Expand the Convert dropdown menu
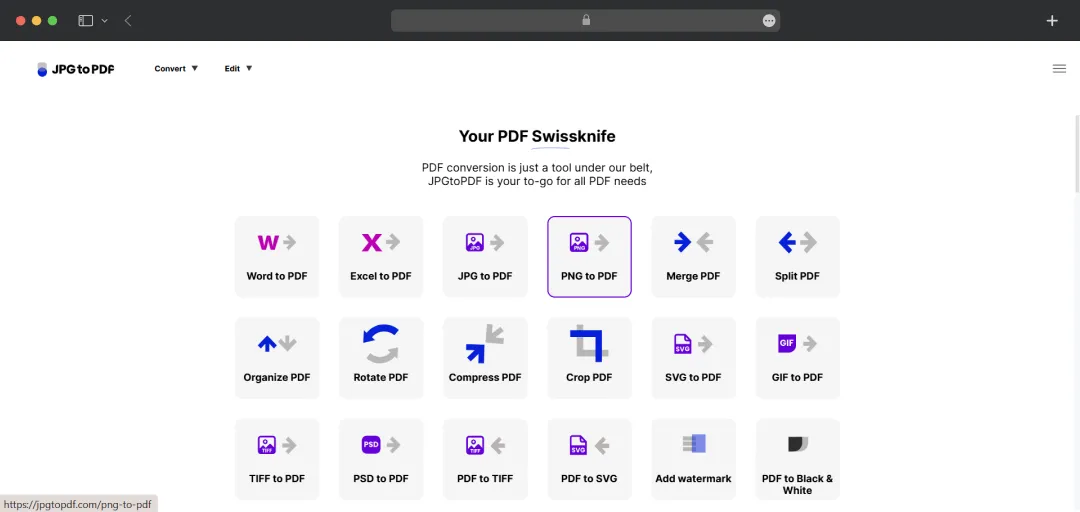This screenshot has height=512, width=1080. 176,69
